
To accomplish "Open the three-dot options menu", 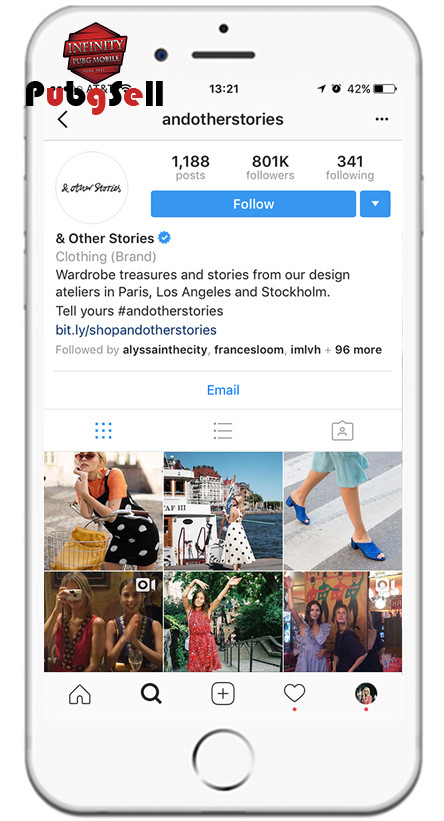I will 382,119.
